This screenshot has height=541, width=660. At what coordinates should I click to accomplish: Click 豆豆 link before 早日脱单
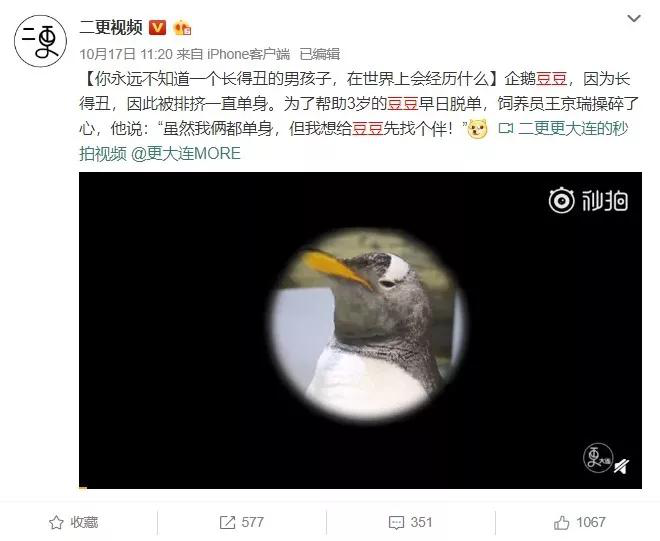tap(402, 104)
